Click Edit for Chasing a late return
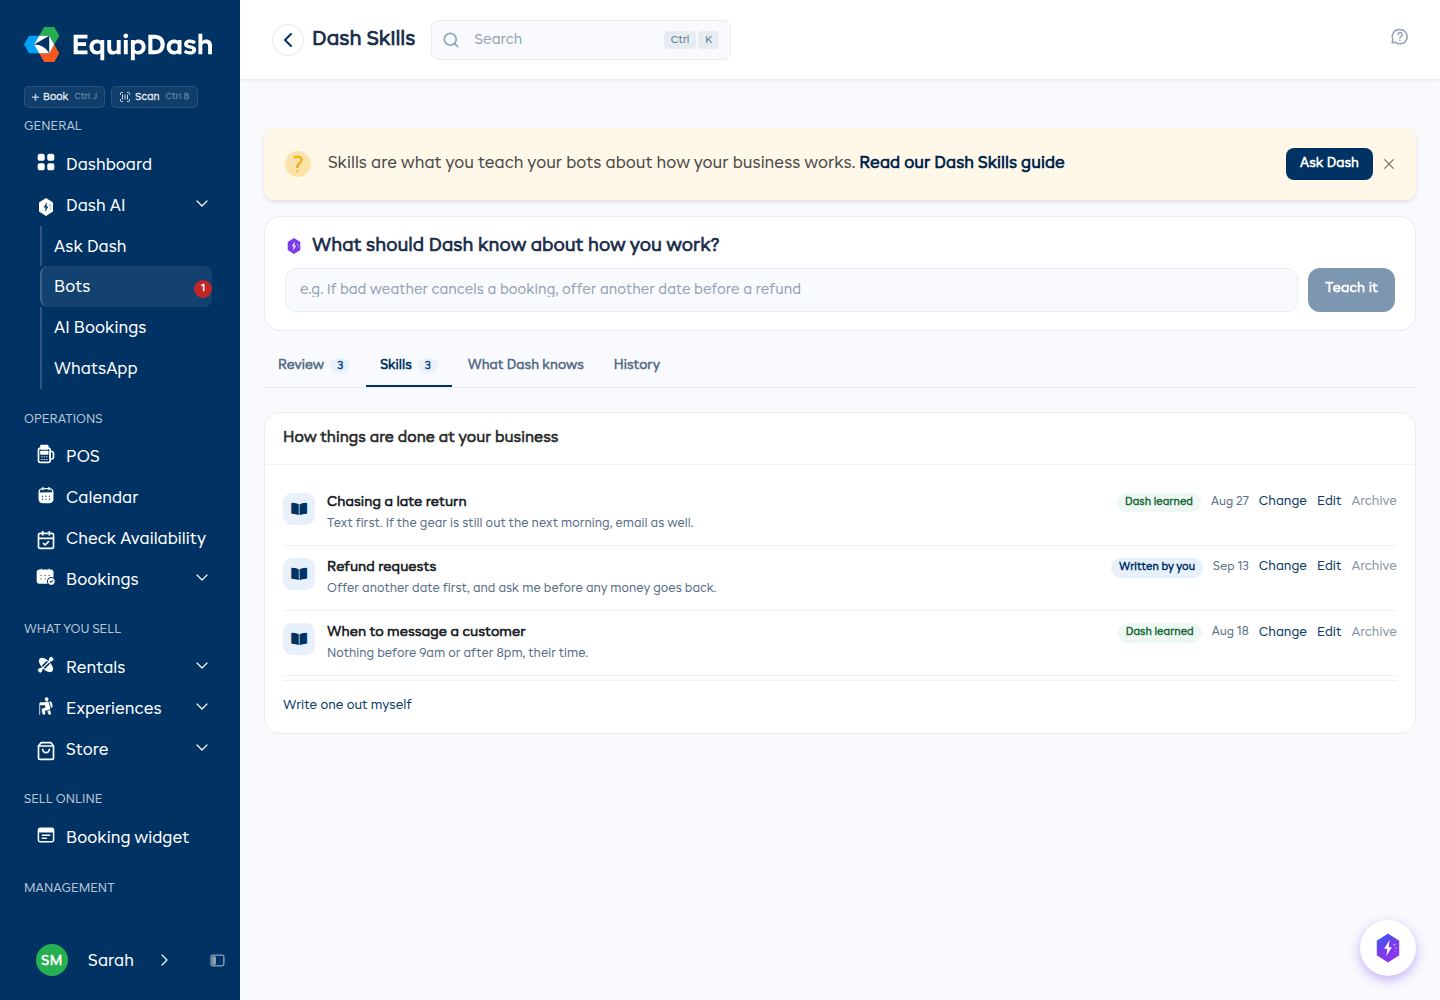 1329,501
